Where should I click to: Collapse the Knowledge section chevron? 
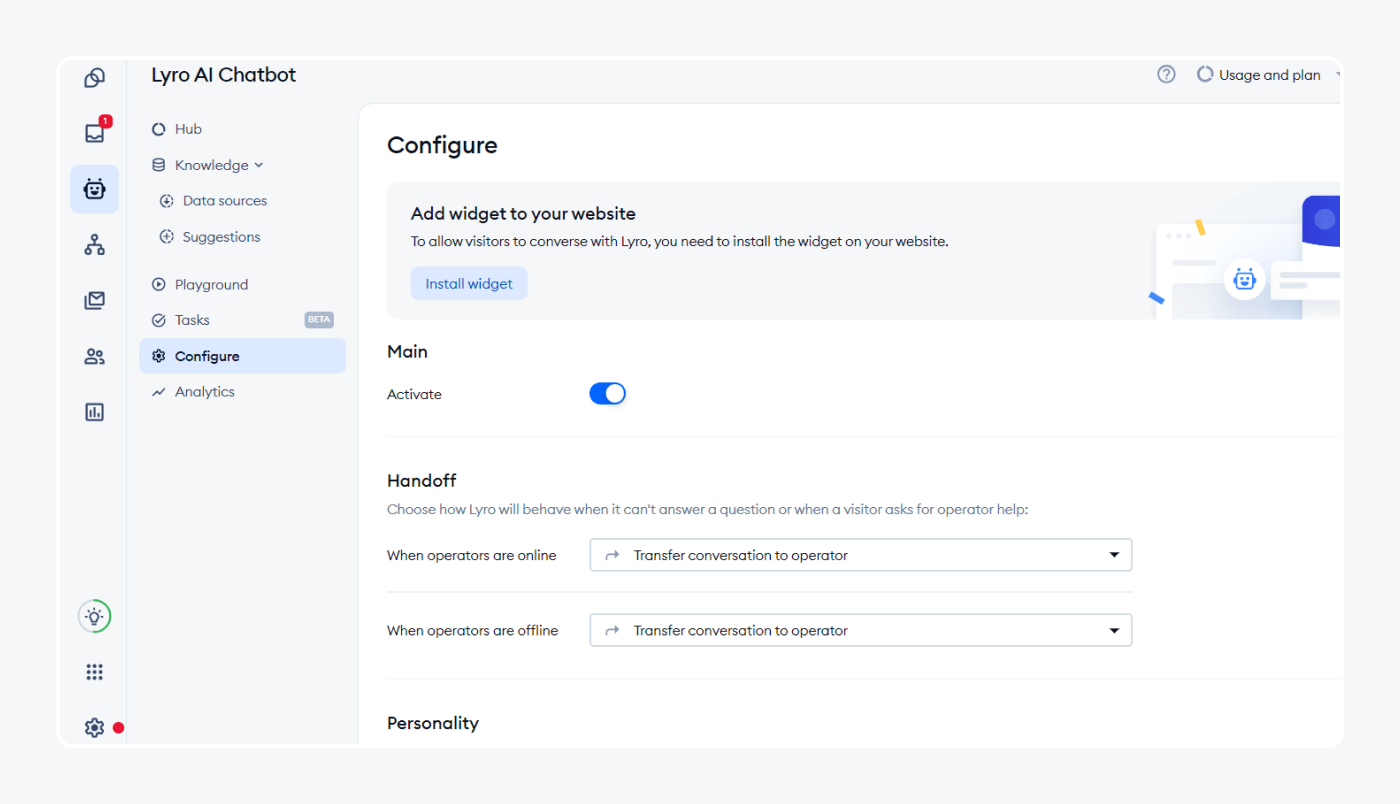click(259, 165)
